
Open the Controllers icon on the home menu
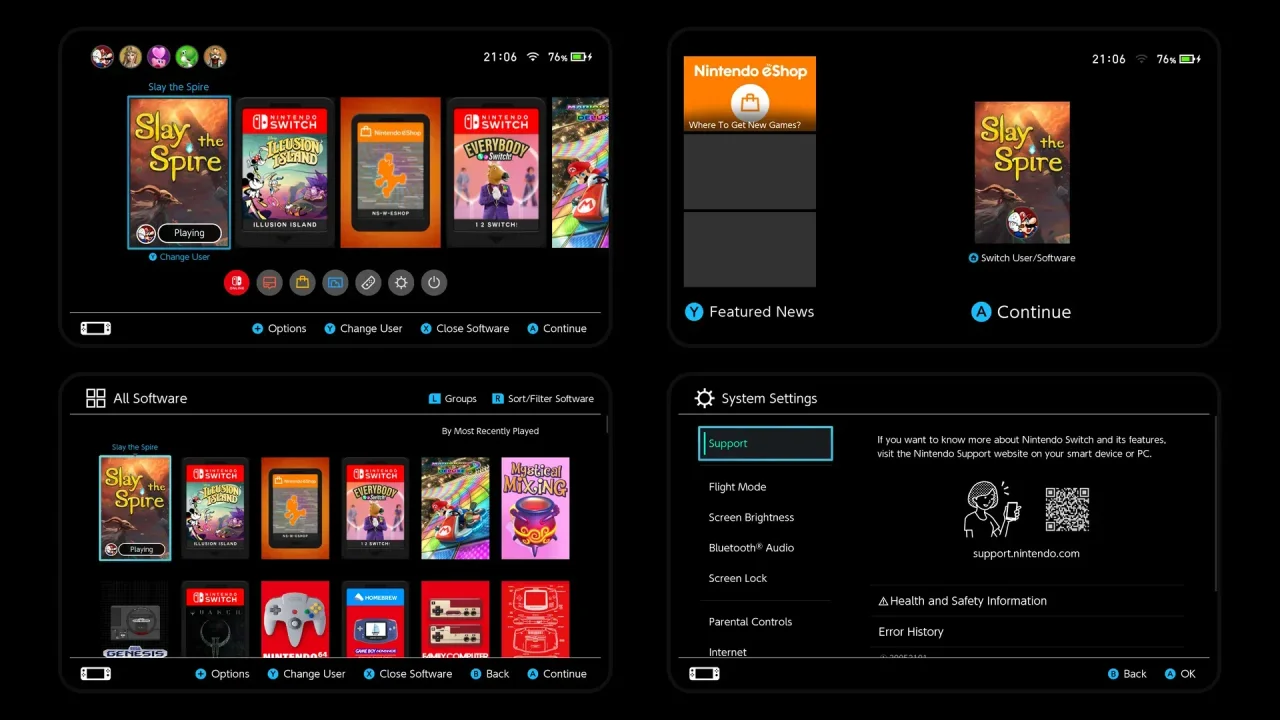point(368,283)
